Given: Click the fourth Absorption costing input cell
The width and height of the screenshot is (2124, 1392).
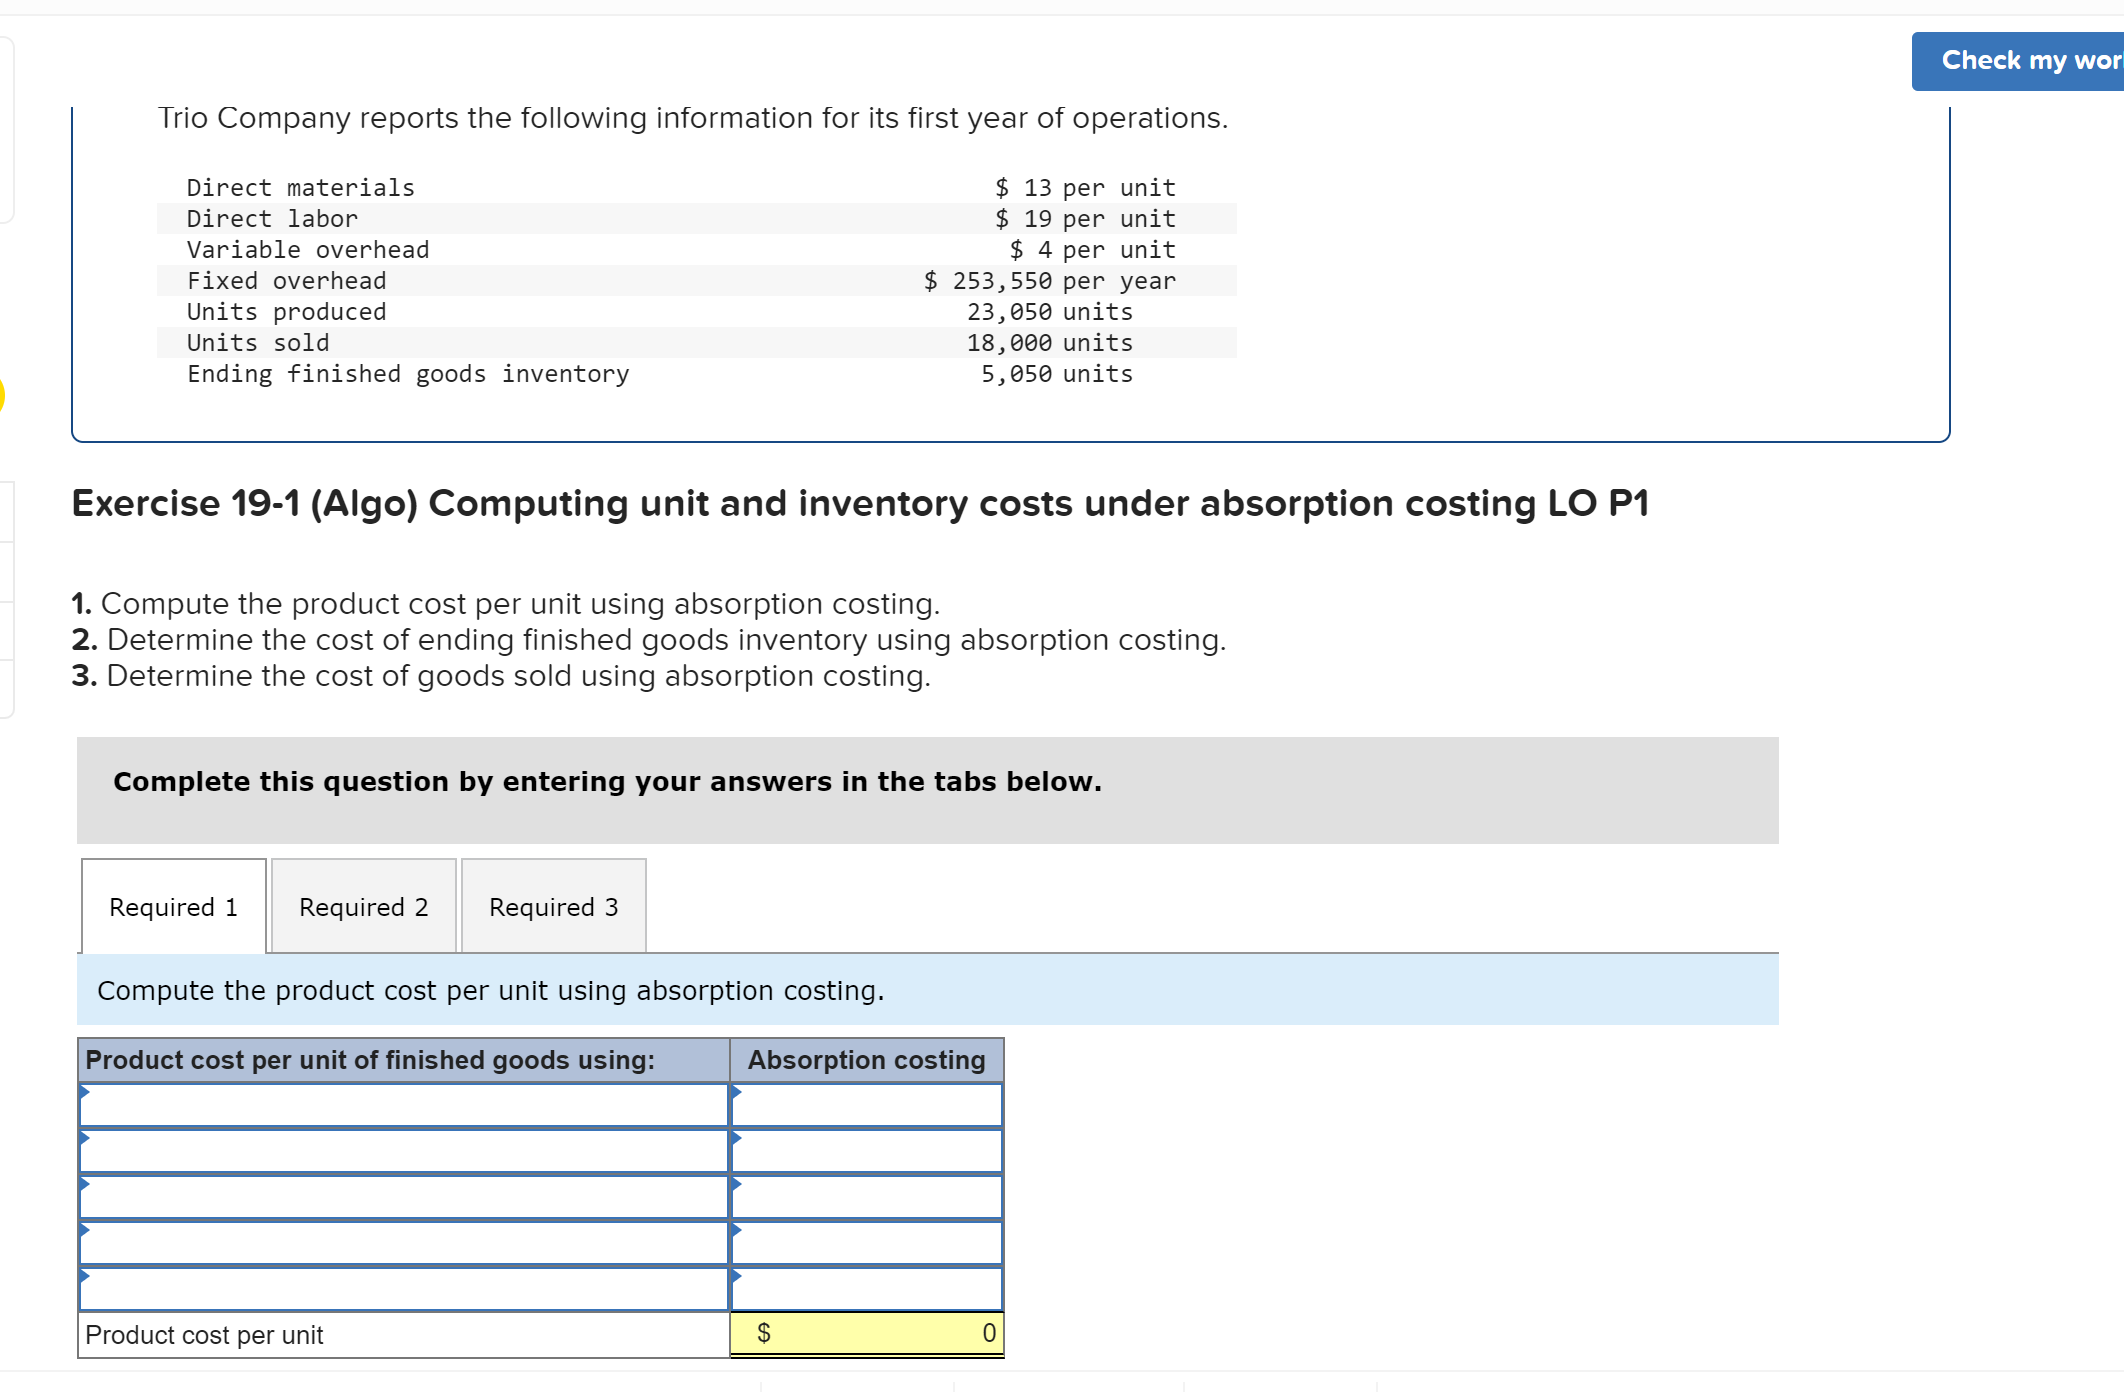Looking at the screenshot, I should (866, 1243).
